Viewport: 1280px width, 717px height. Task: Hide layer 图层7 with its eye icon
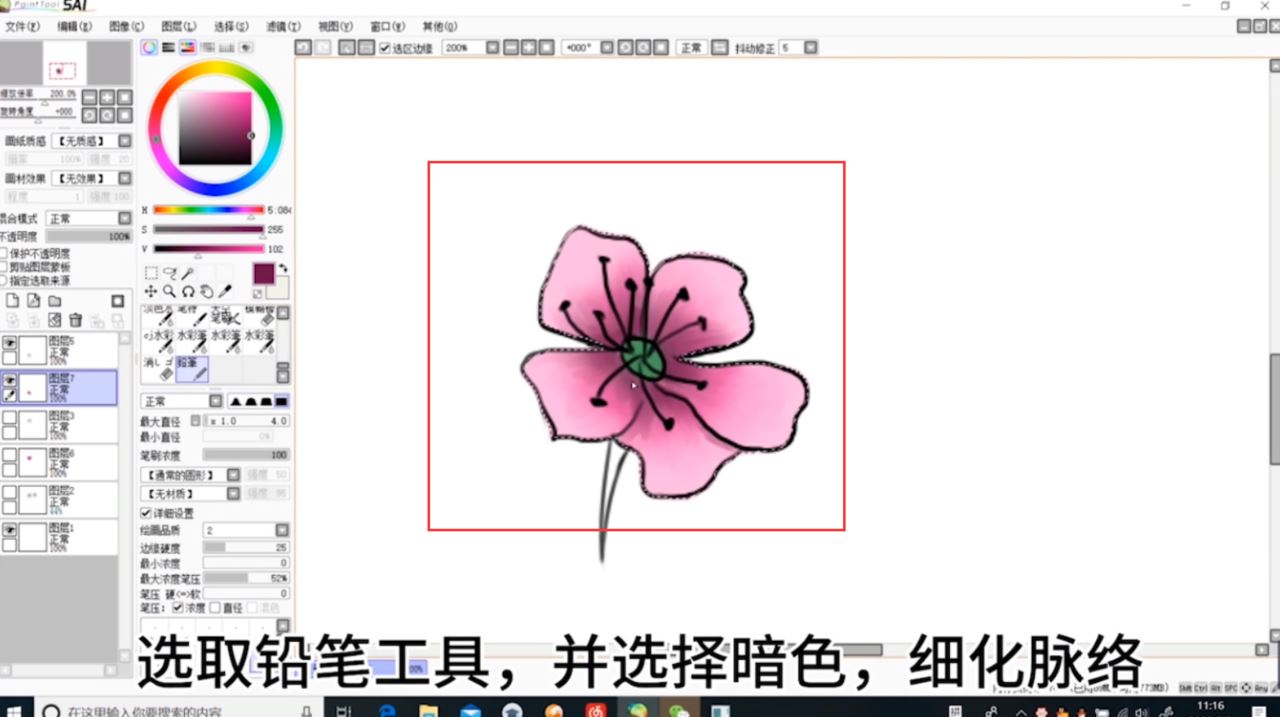pyautogui.click(x=9, y=380)
